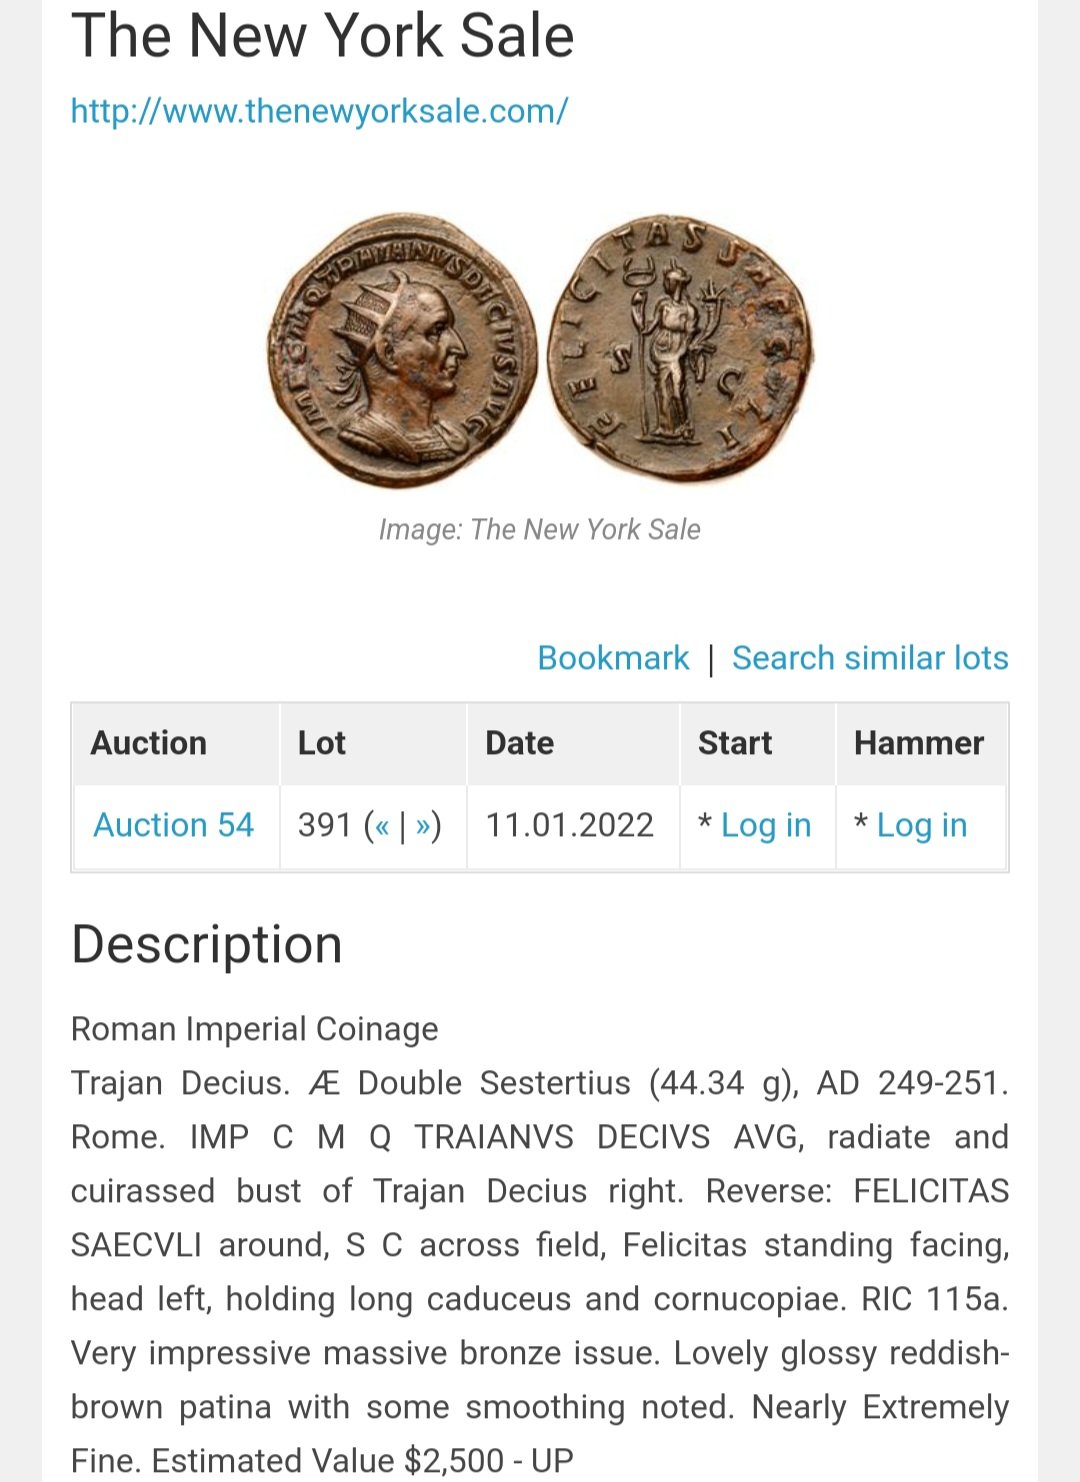Go to previous lot using « arrow
Viewport: 1080px width, 1482px height.
(382, 827)
